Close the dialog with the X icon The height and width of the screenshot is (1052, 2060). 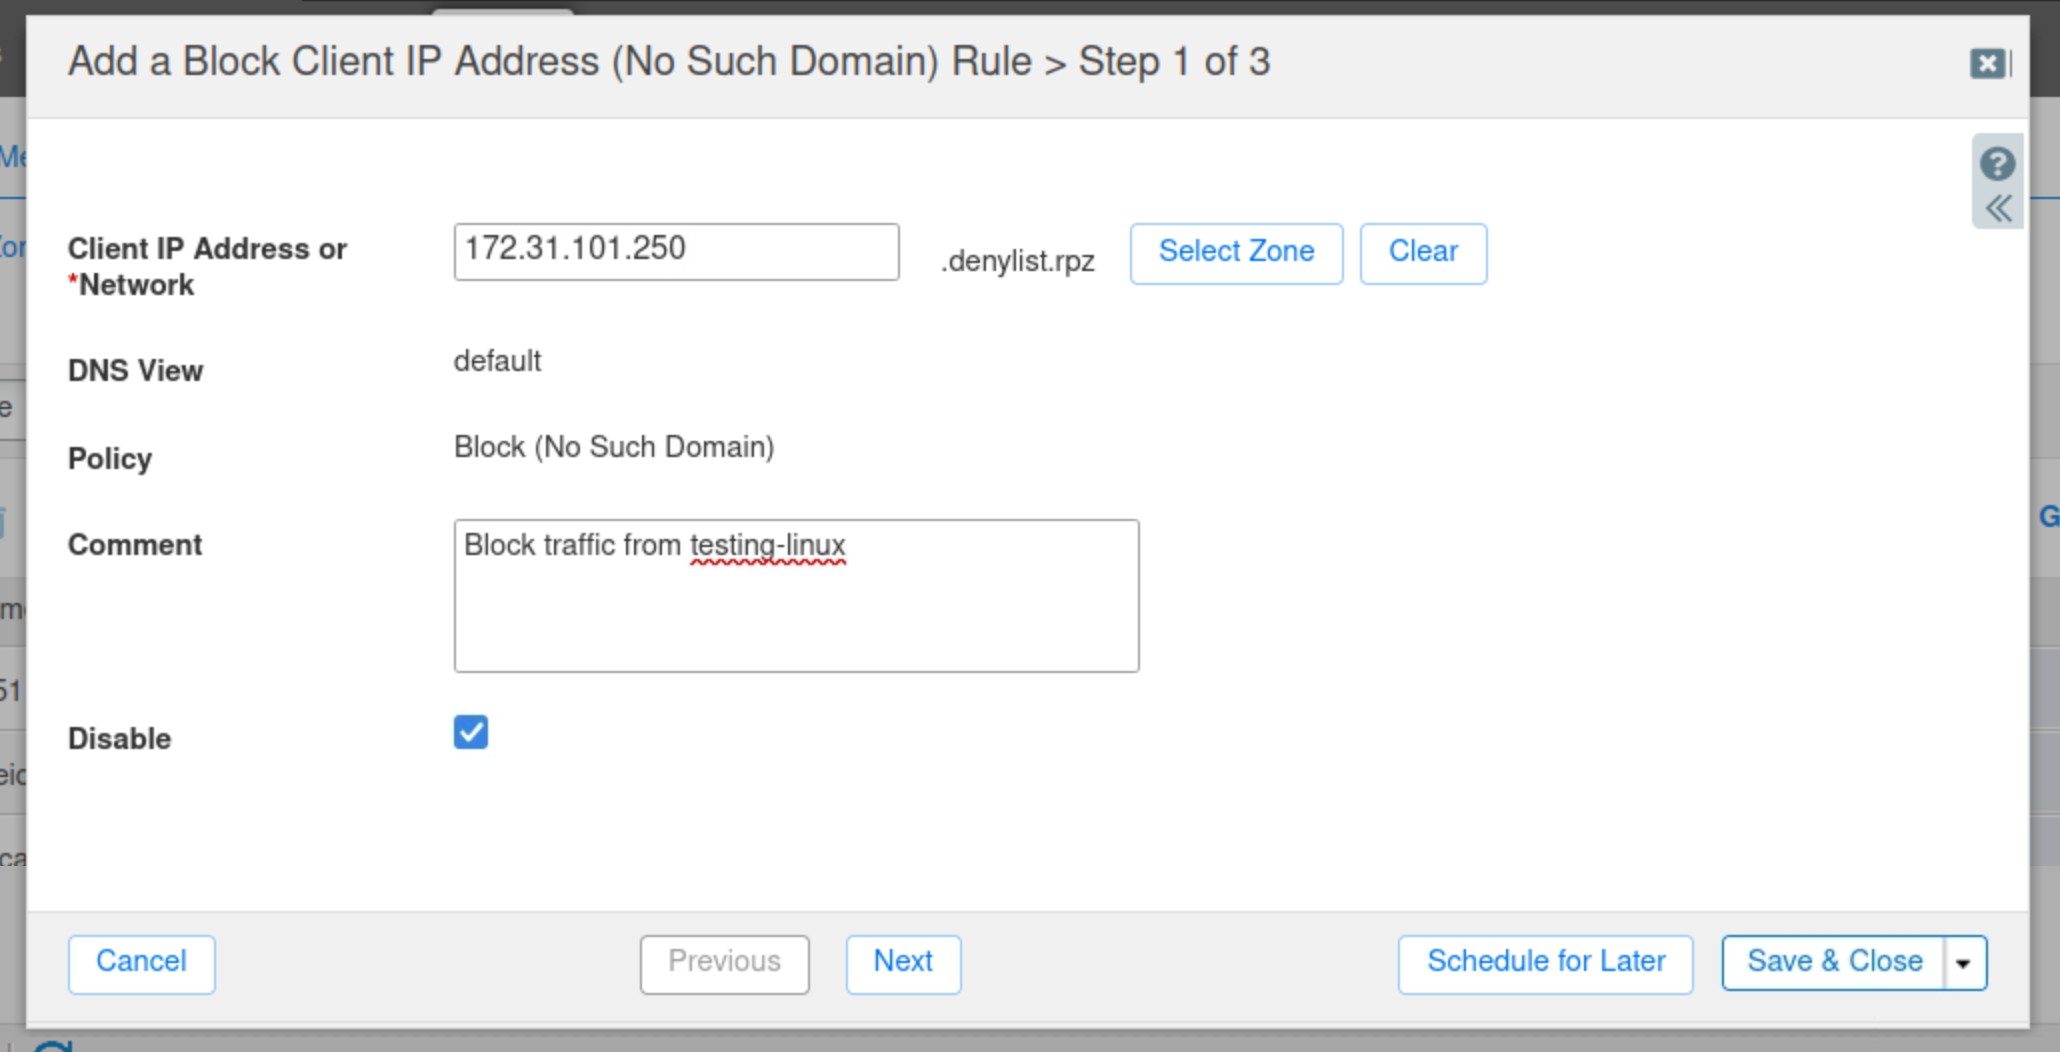pyautogui.click(x=1987, y=63)
